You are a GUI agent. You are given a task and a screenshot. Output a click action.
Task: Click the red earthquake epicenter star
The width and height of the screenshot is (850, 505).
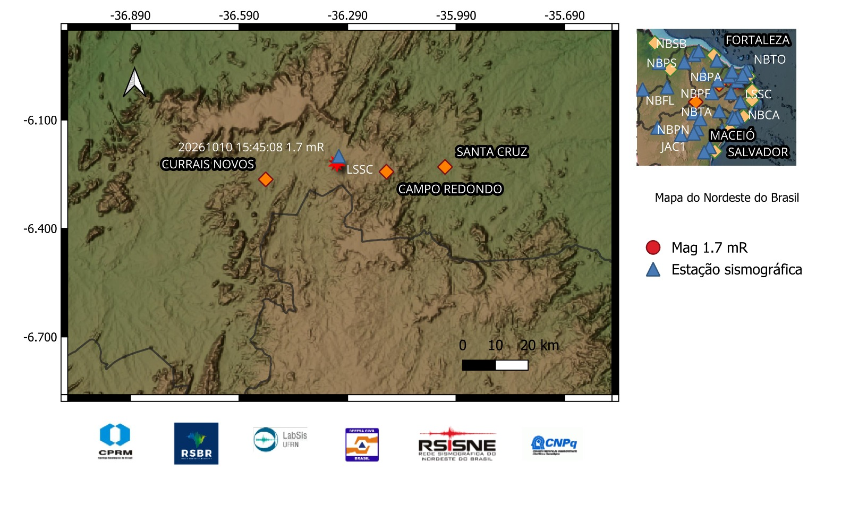[335, 165]
